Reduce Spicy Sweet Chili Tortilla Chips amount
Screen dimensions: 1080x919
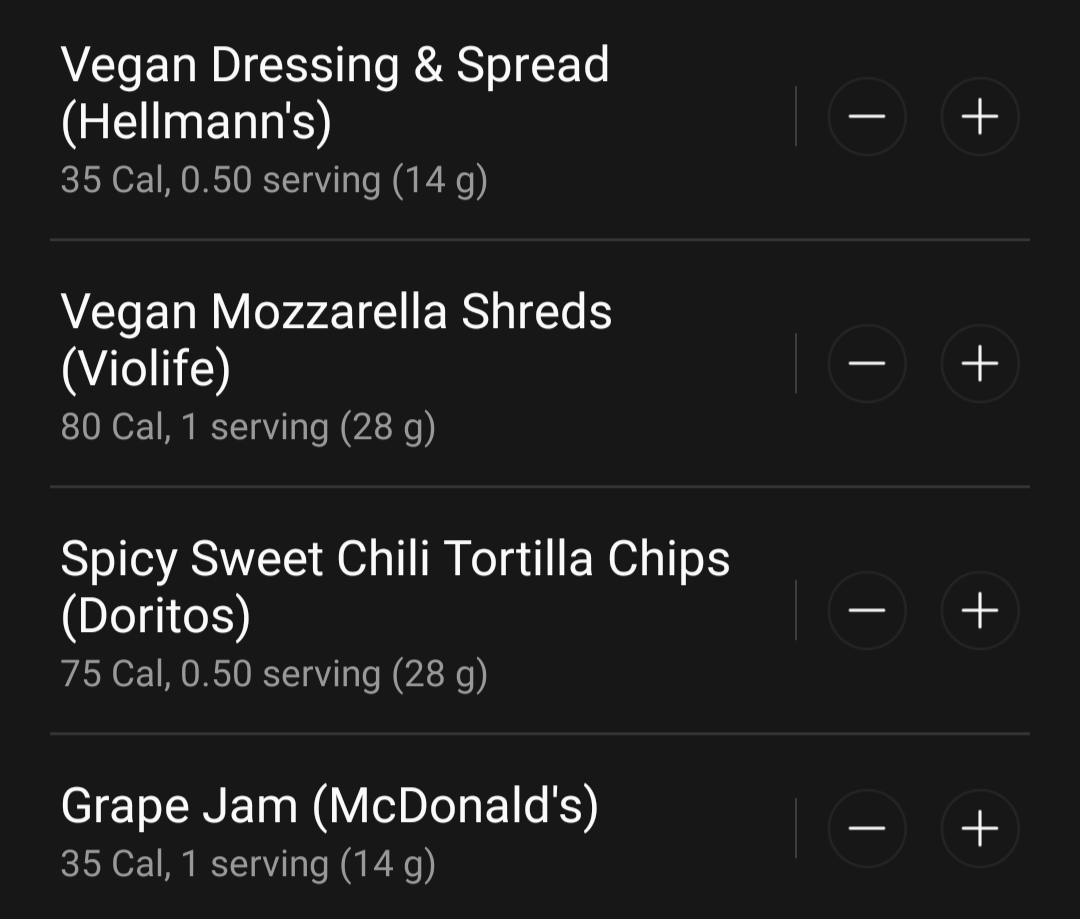tap(867, 610)
